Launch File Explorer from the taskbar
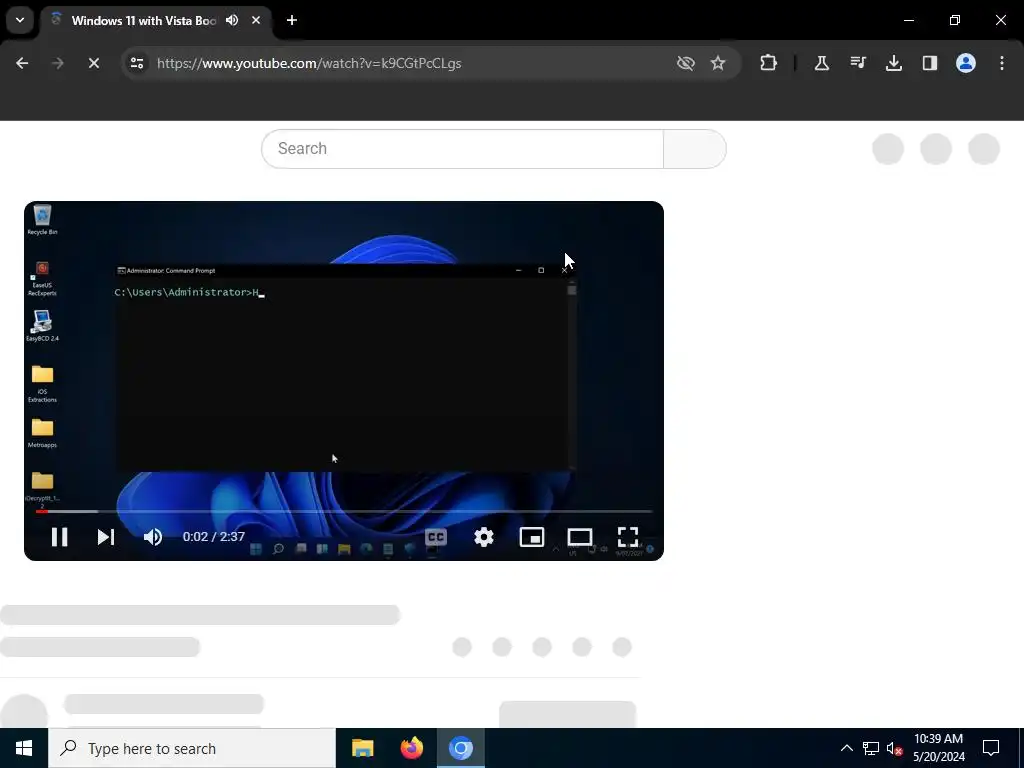 click(362, 748)
